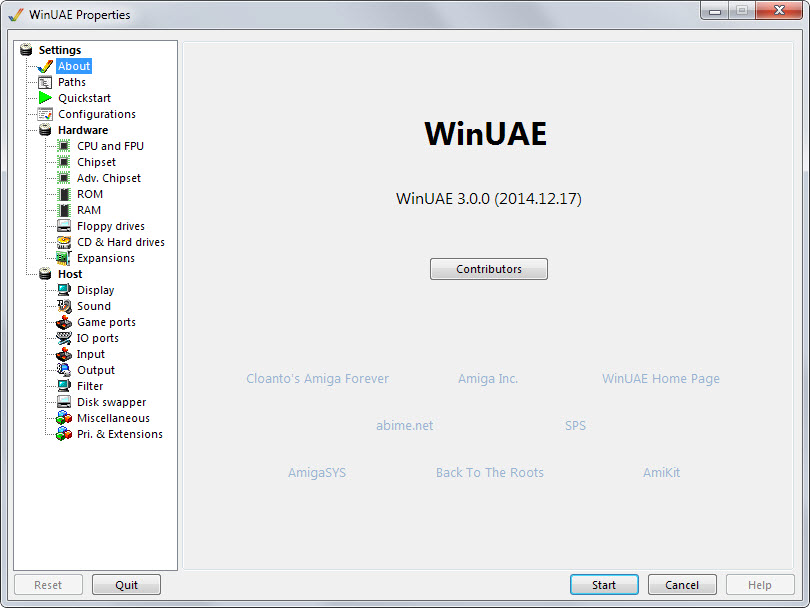Click the IO ports cable icon
Screen dimensions: 810x608
click(x=64, y=338)
